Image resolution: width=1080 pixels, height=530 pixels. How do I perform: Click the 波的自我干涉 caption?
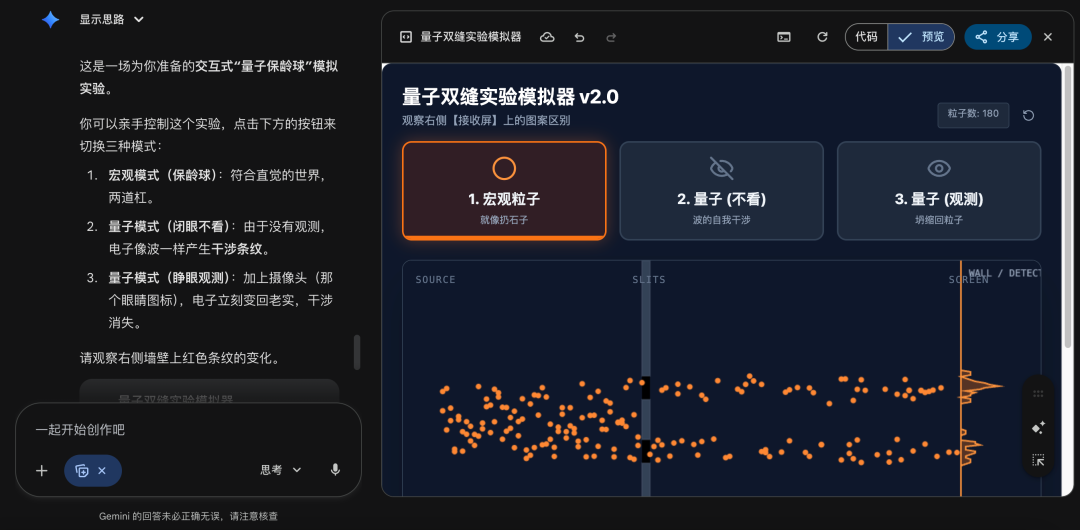point(721,220)
